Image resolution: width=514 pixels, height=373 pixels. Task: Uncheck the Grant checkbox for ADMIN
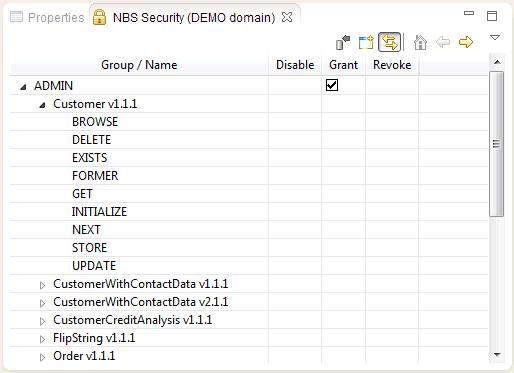coord(332,85)
